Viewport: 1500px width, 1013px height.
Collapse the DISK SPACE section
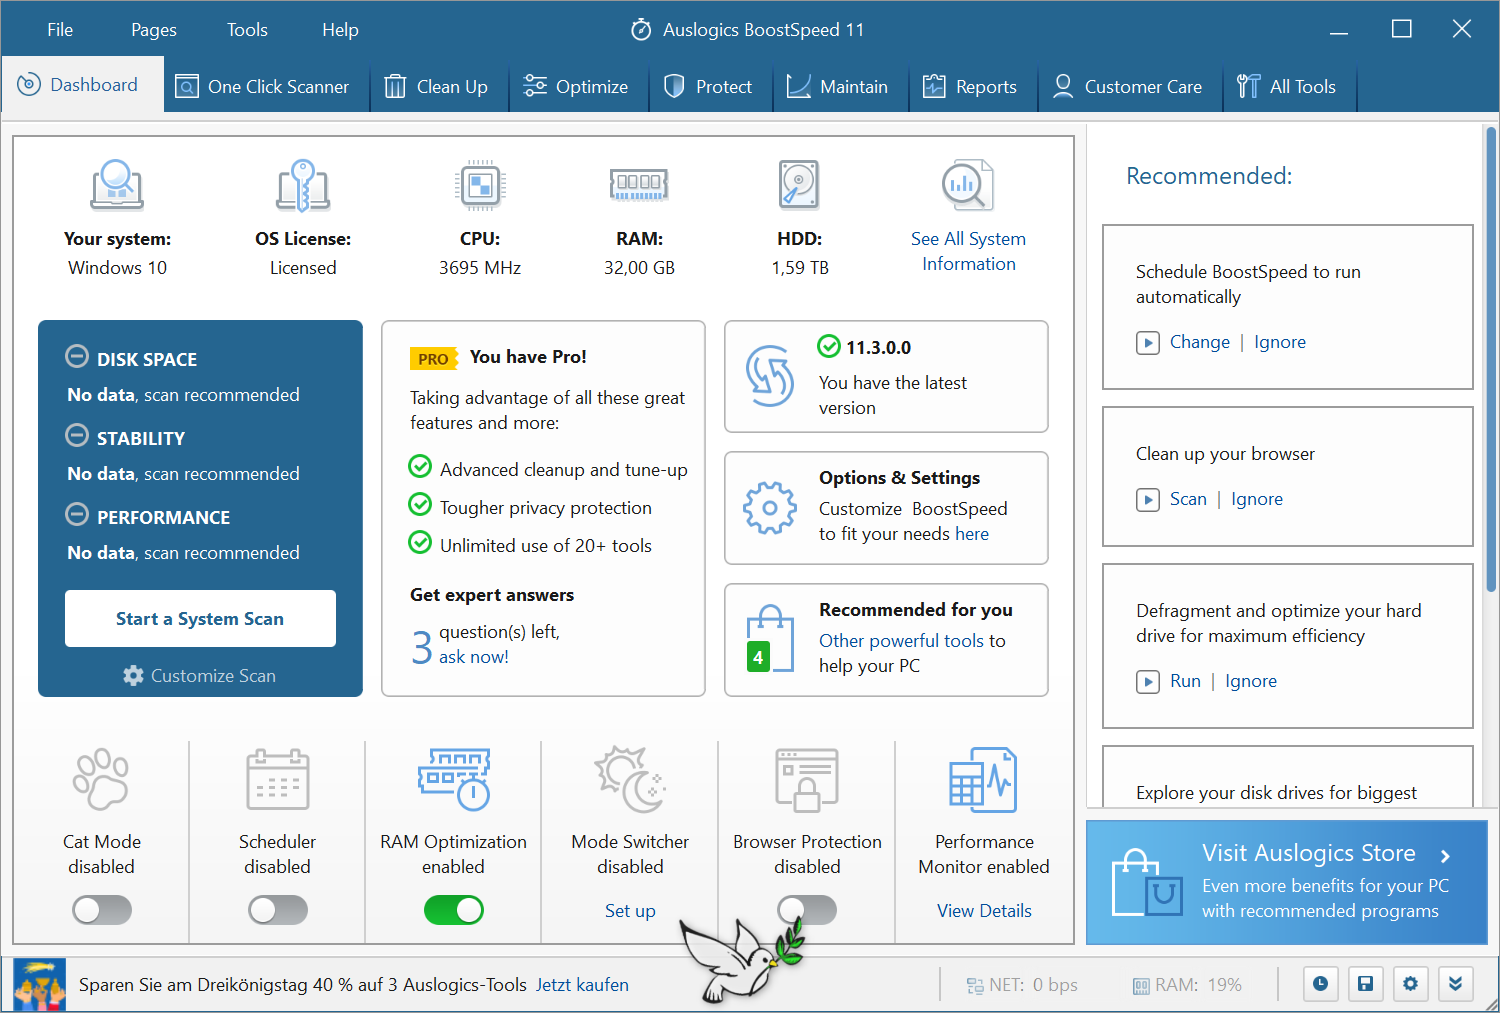(77, 356)
